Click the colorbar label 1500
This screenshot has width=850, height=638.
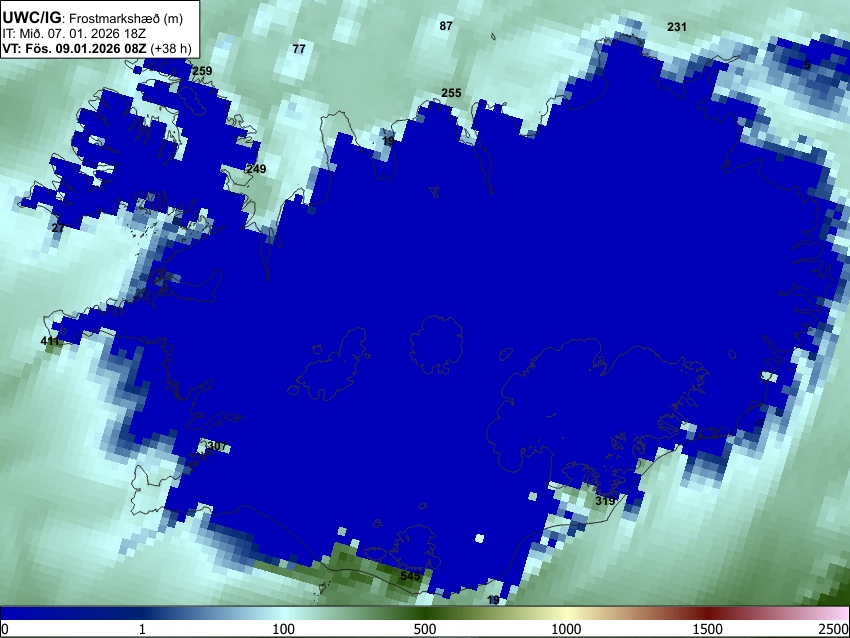tap(708, 629)
